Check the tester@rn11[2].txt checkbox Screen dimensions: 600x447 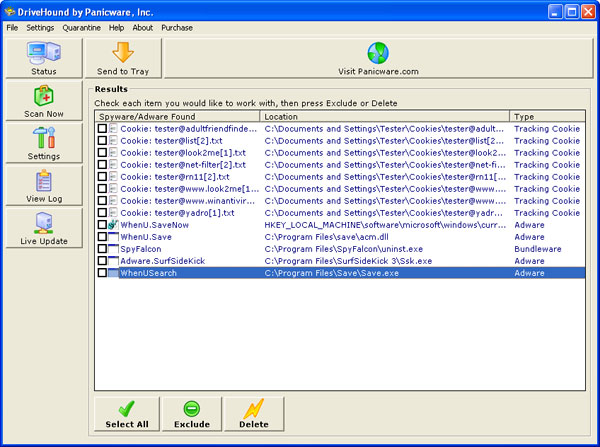tap(102, 177)
